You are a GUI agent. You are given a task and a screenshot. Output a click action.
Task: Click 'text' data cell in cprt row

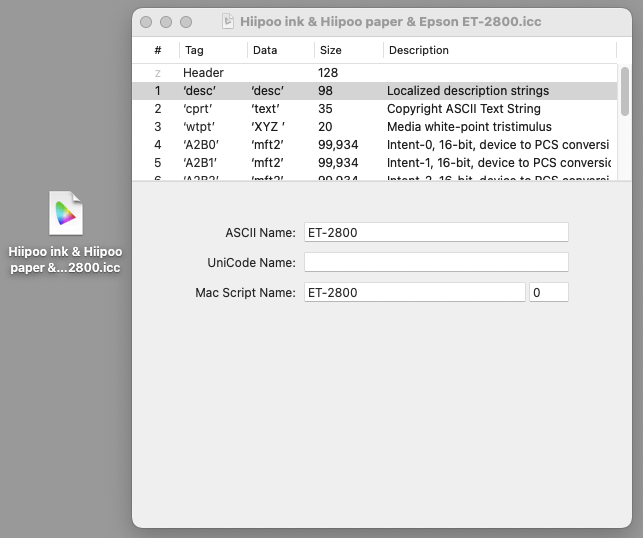tap(265, 109)
